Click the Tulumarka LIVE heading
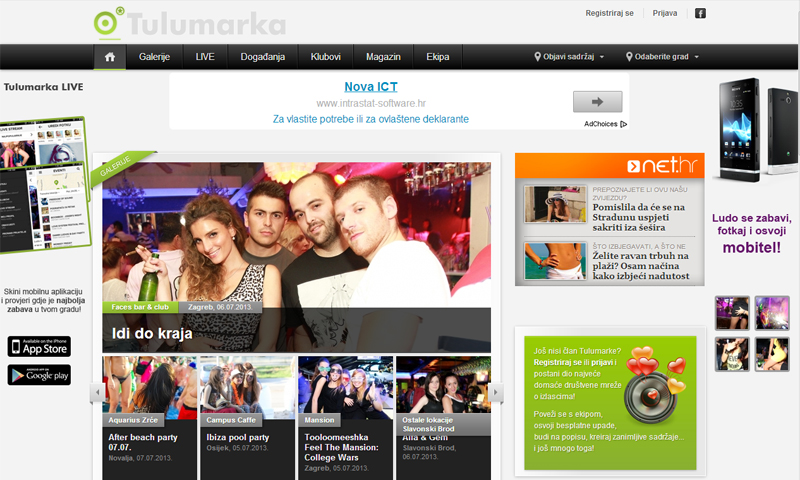 point(43,87)
